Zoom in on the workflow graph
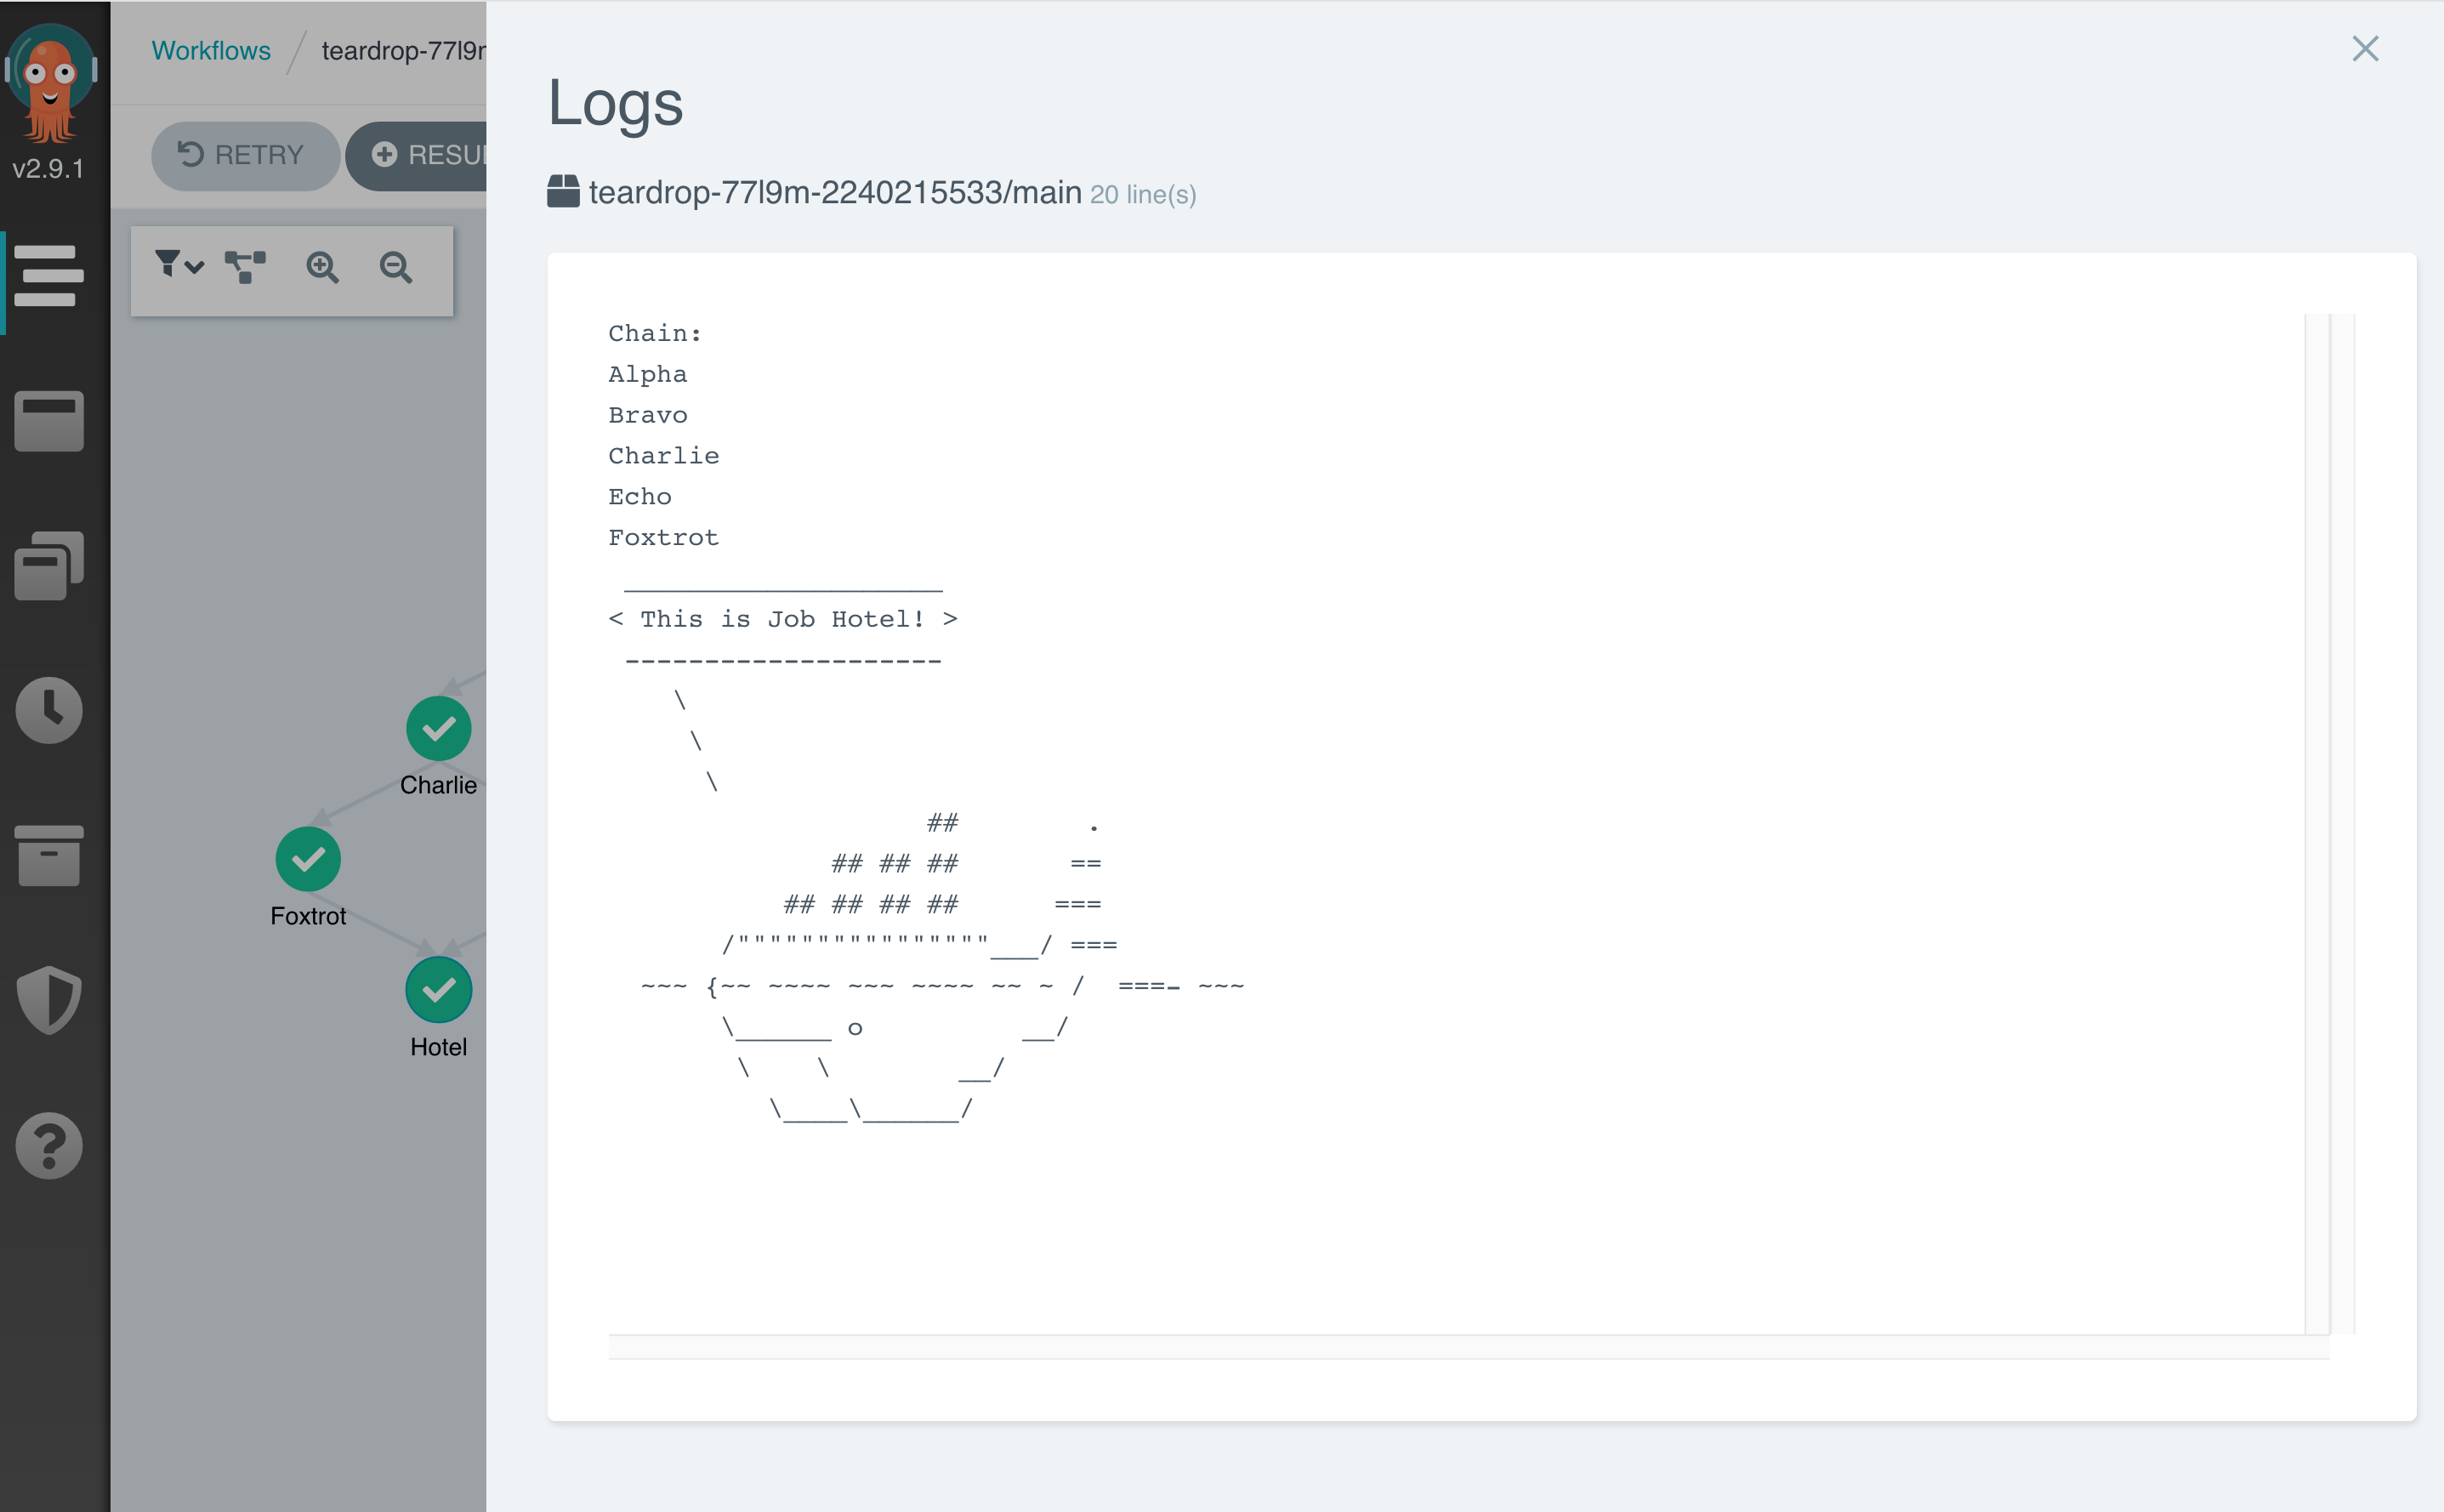The height and width of the screenshot is (1512, 2444). coord(322,267)
